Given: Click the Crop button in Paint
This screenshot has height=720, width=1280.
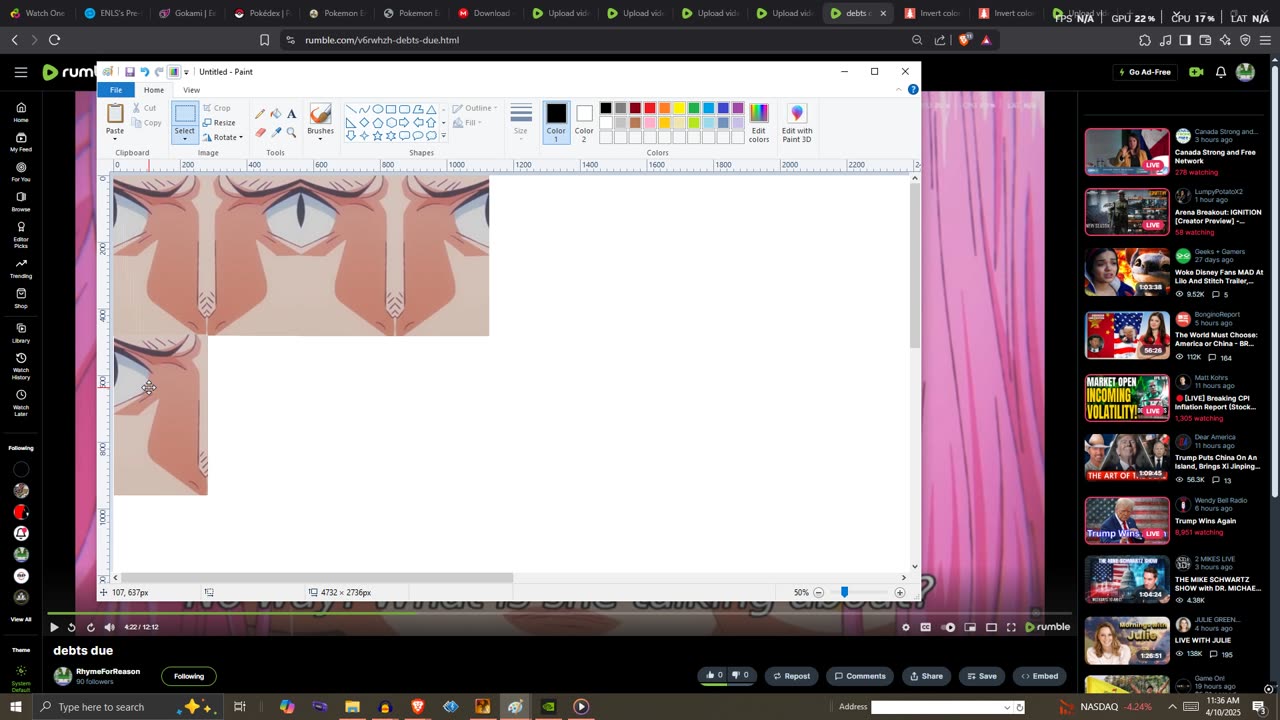Looking at the screenshot, I should (x=216, y=108).
